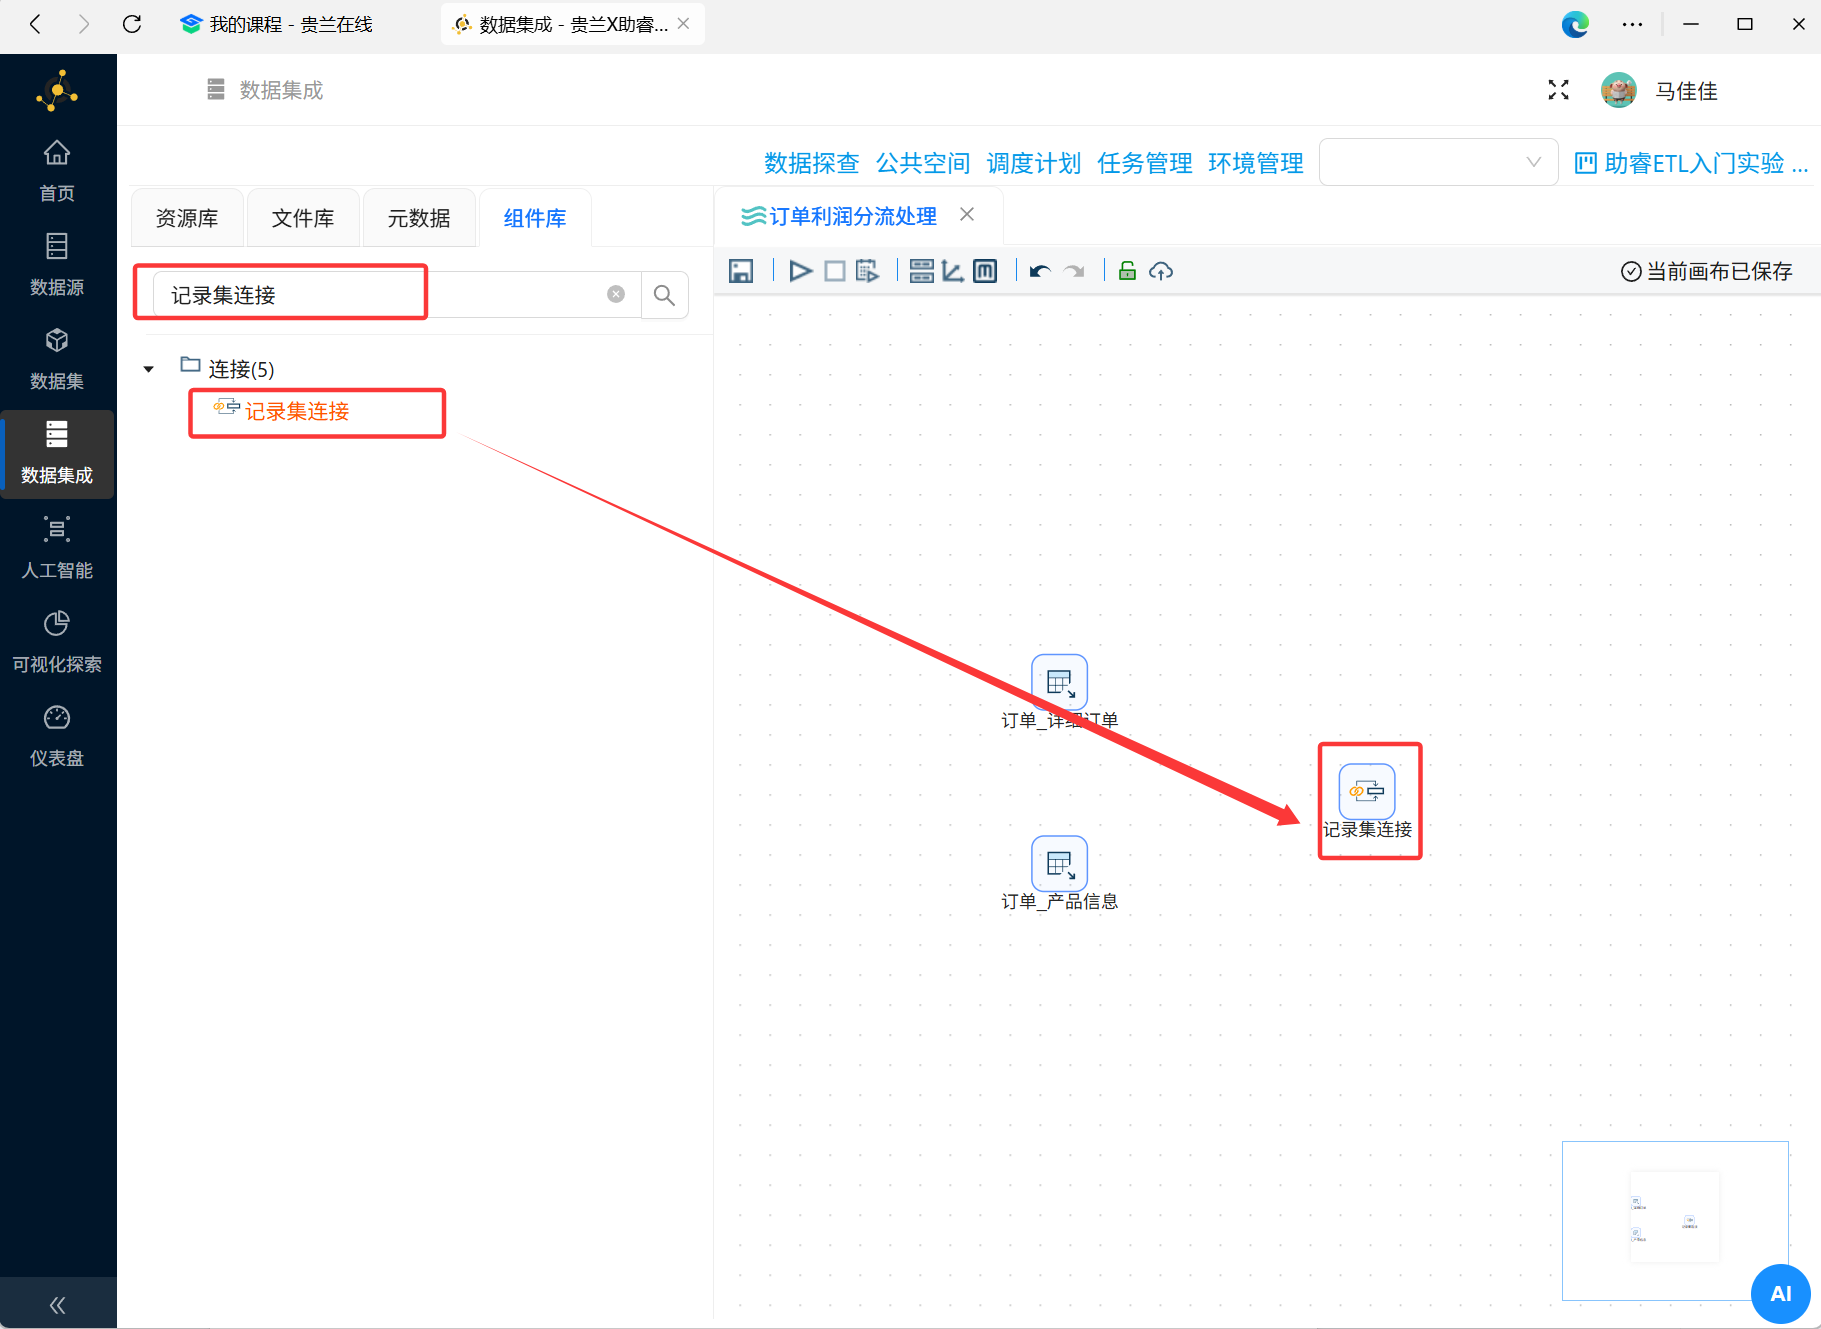Save the canvas with the floppy icon

coord(741,271)
